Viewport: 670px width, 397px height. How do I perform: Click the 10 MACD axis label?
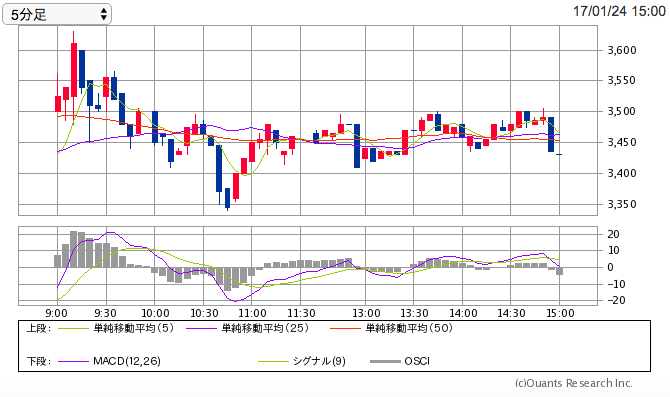[613, 250]
